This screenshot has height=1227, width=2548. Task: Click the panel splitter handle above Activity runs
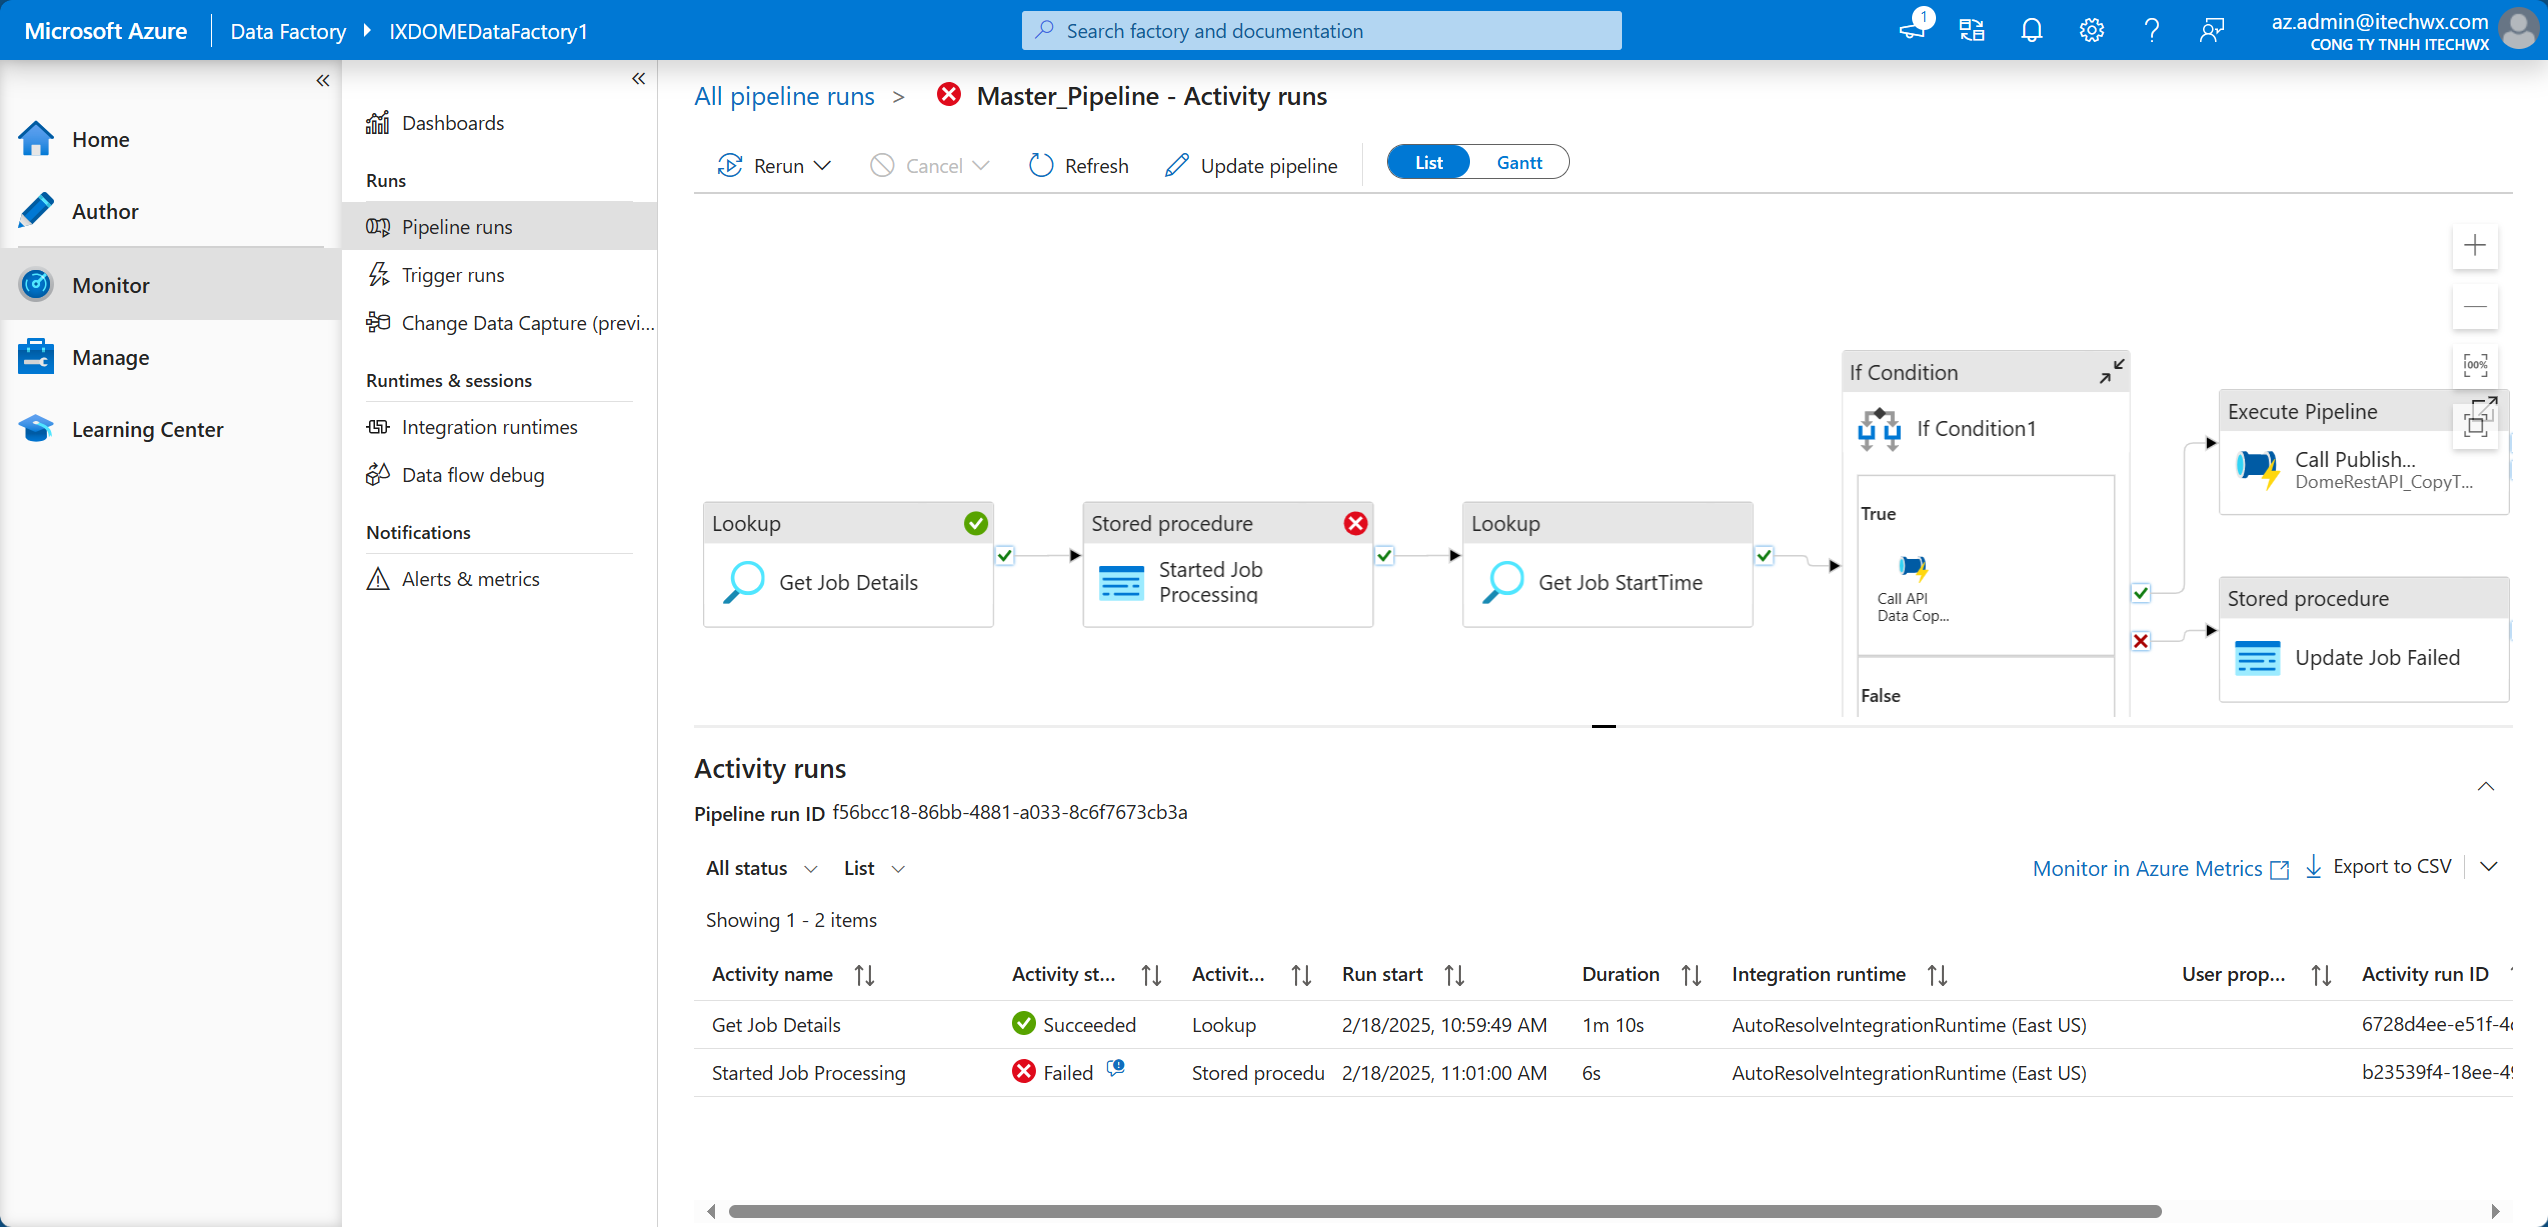[x=1603, y=726]
